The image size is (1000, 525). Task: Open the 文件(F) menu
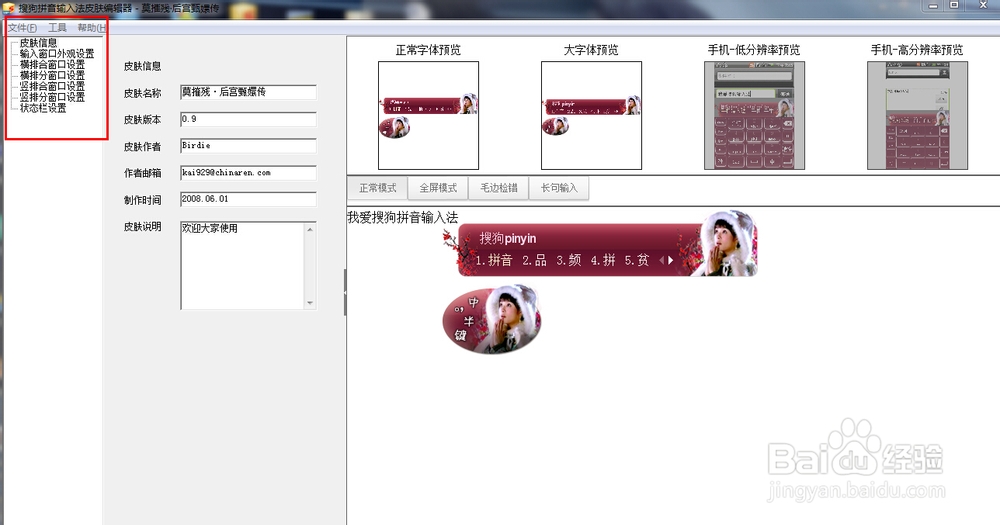point(22,27)
